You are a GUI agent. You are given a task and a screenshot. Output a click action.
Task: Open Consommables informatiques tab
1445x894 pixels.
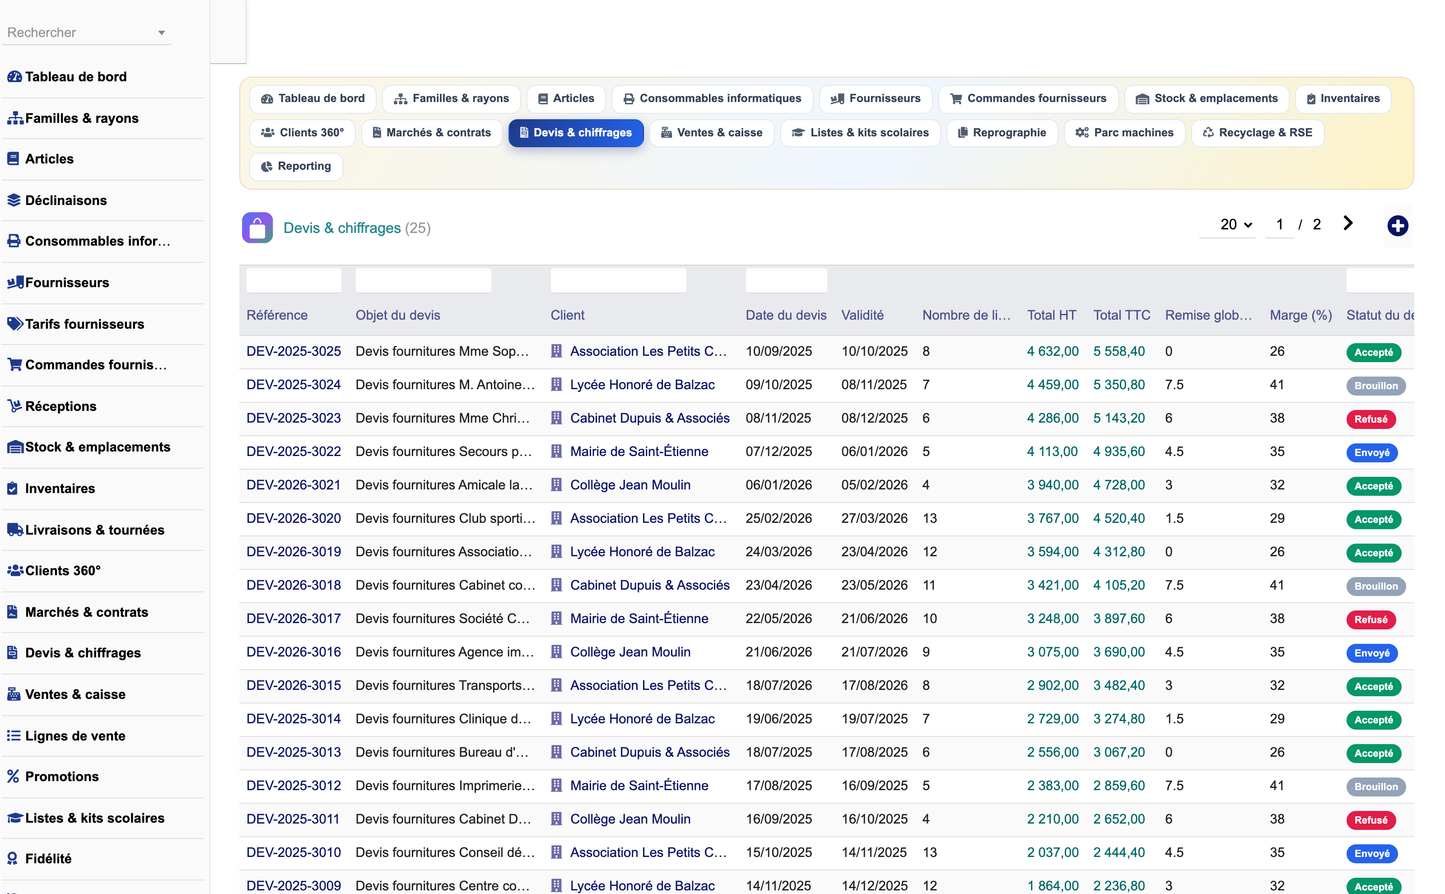(x=712, y=99)
